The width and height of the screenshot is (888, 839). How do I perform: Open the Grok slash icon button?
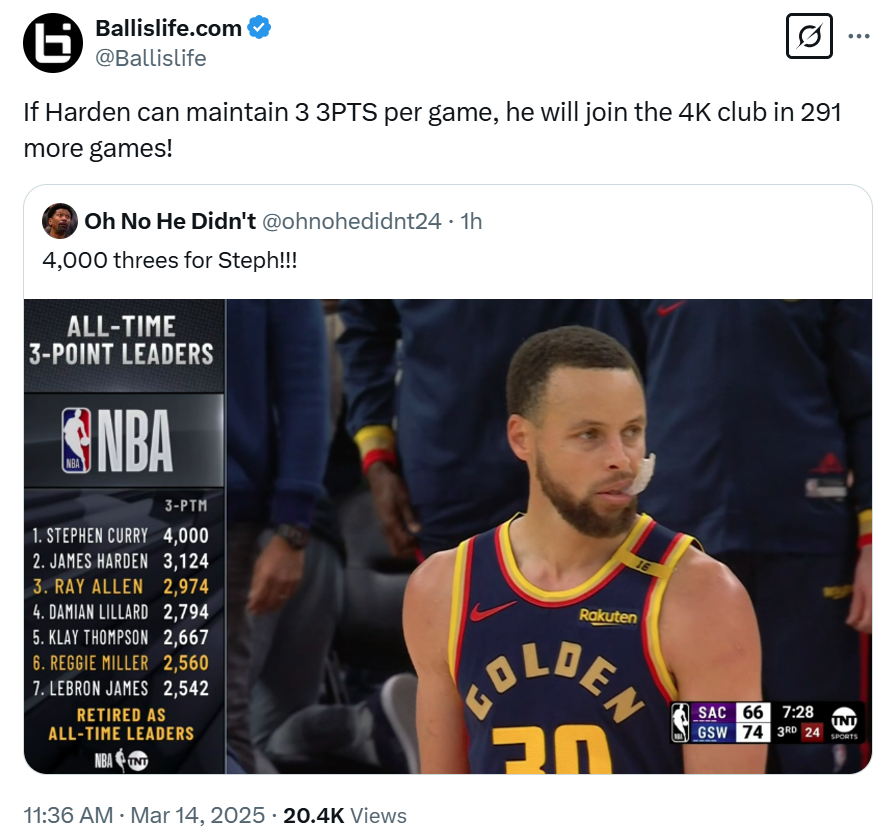click(x=809, y=36)
